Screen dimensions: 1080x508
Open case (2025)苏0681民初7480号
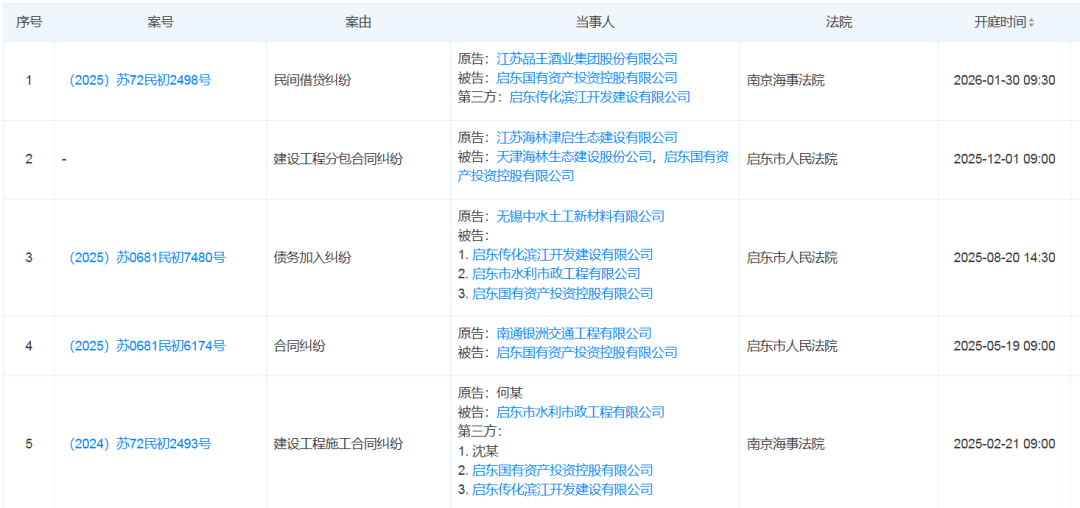(x=147, y=258)
